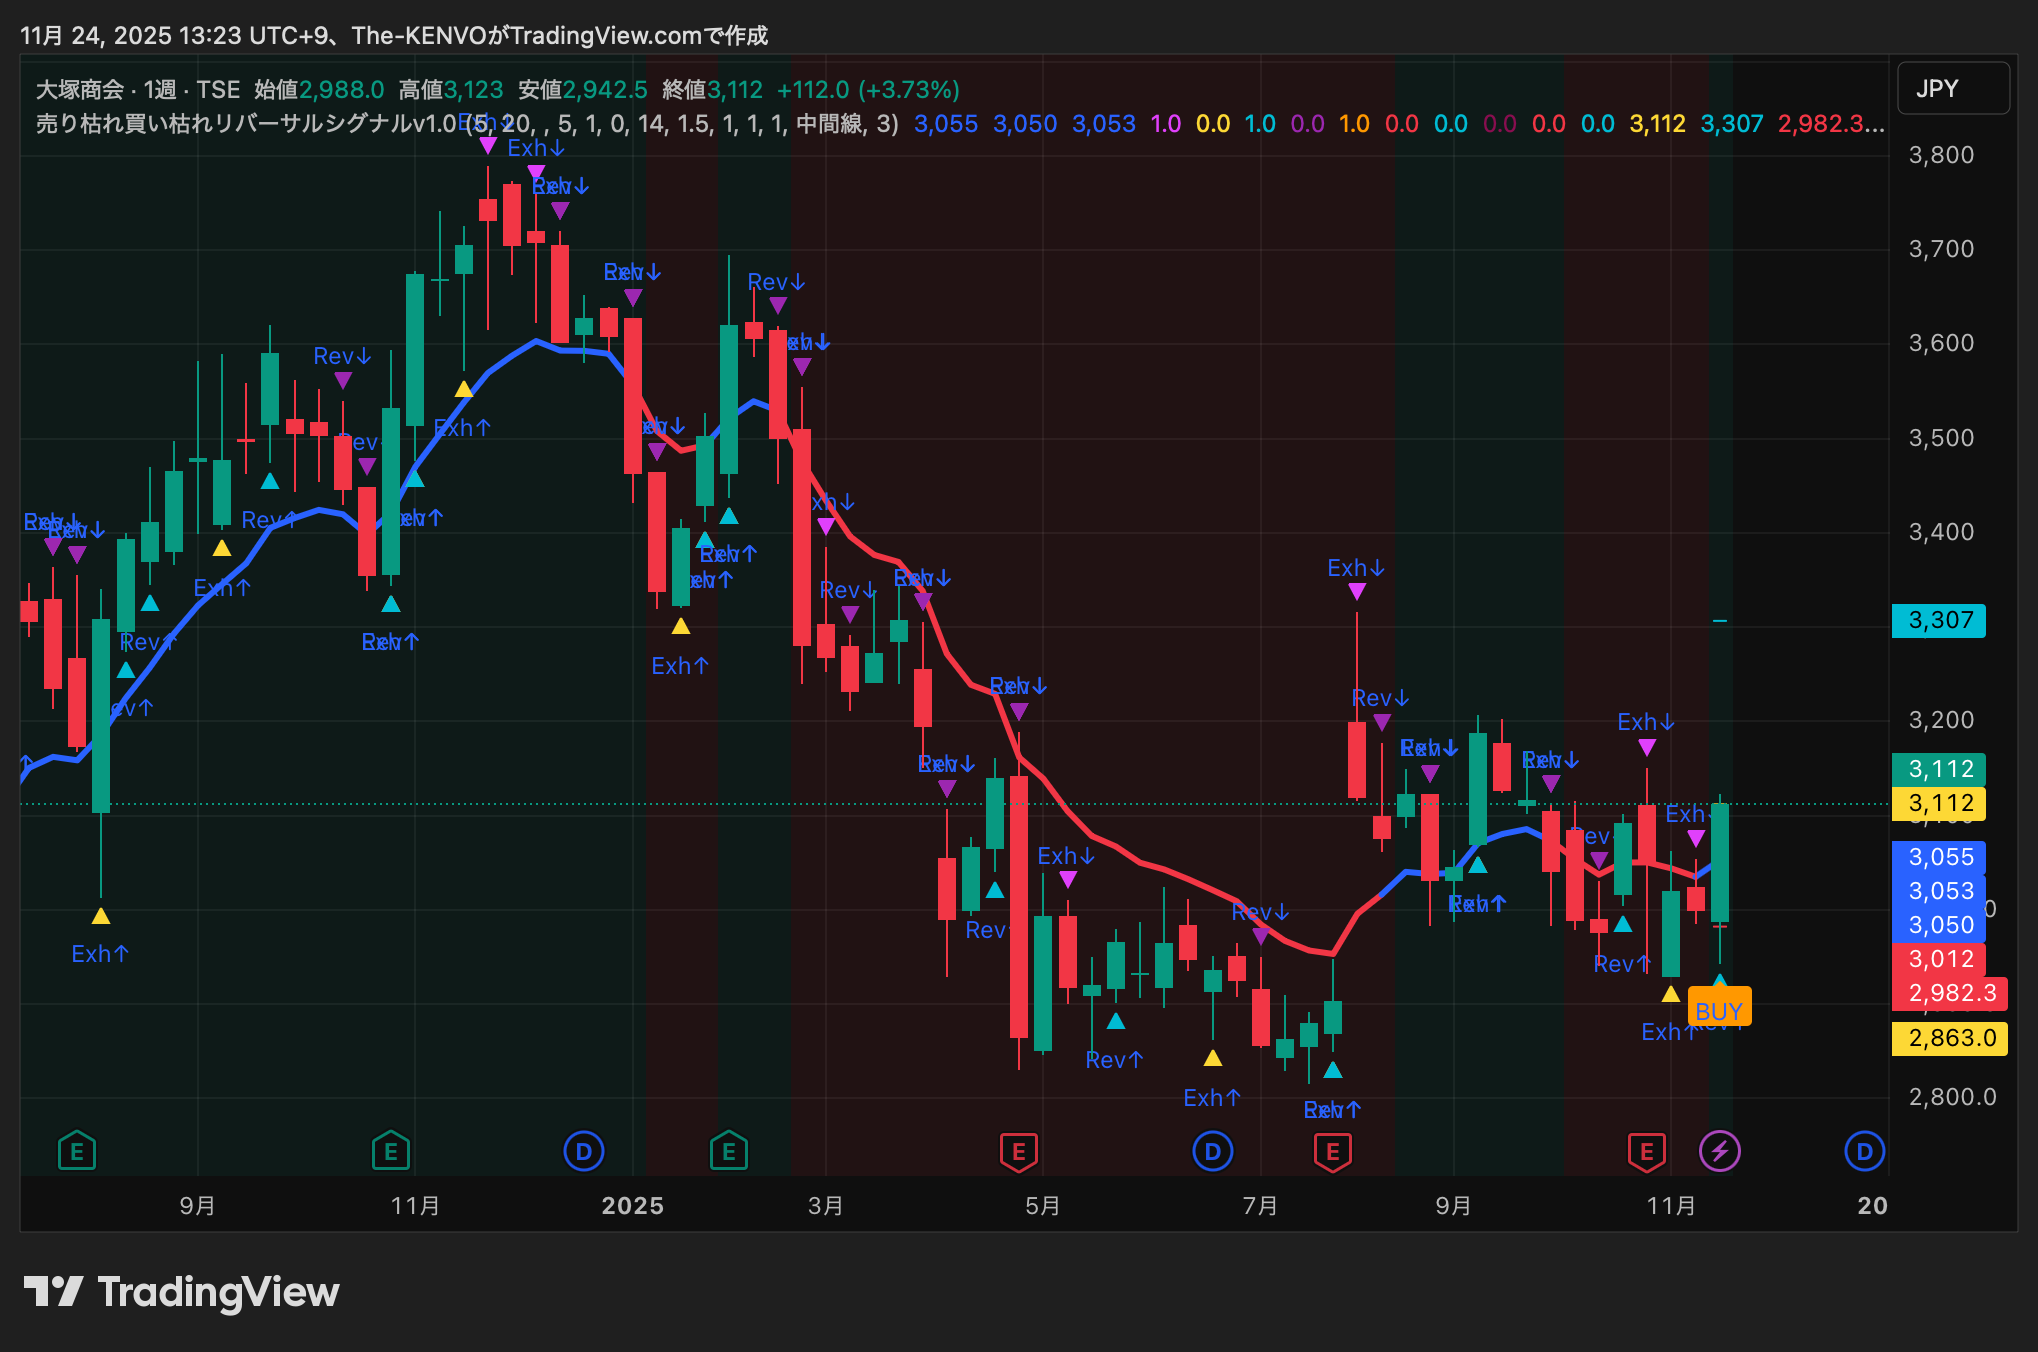Click the blue D dividend marker above '20'
The width and height of the screenshot is (2038, 1352).
click(x=1864, y=1151)
